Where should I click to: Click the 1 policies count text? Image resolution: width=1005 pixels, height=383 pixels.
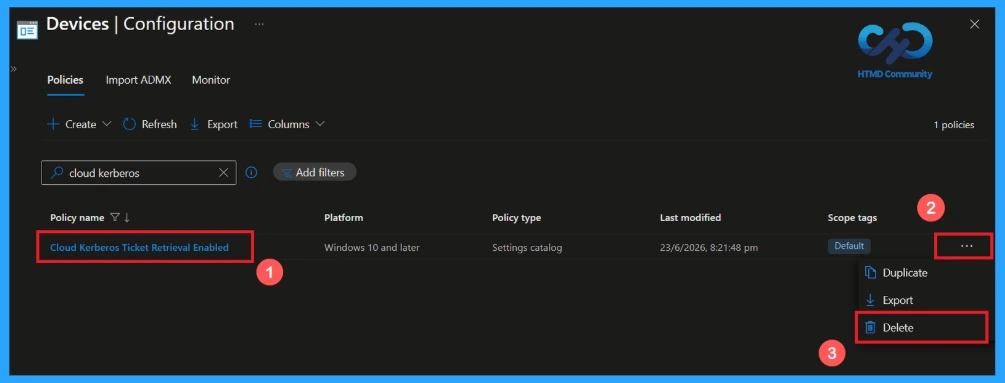pos(954,125)
